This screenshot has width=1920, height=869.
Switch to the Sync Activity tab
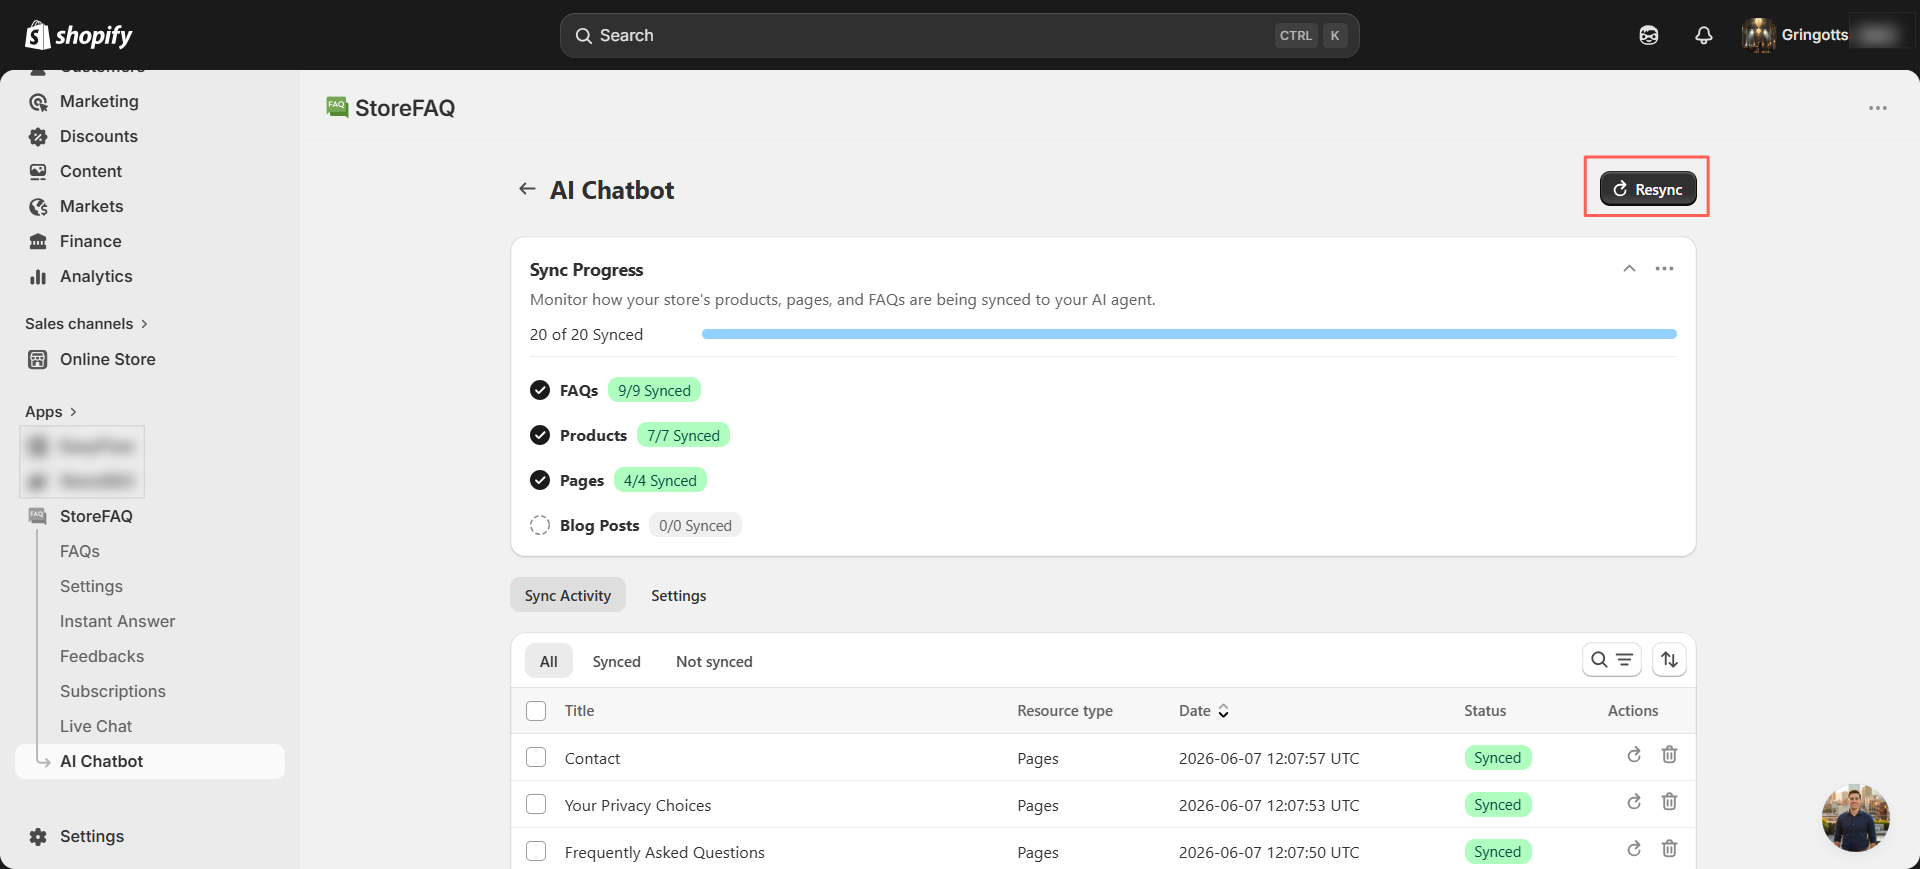tap(568, 595)
